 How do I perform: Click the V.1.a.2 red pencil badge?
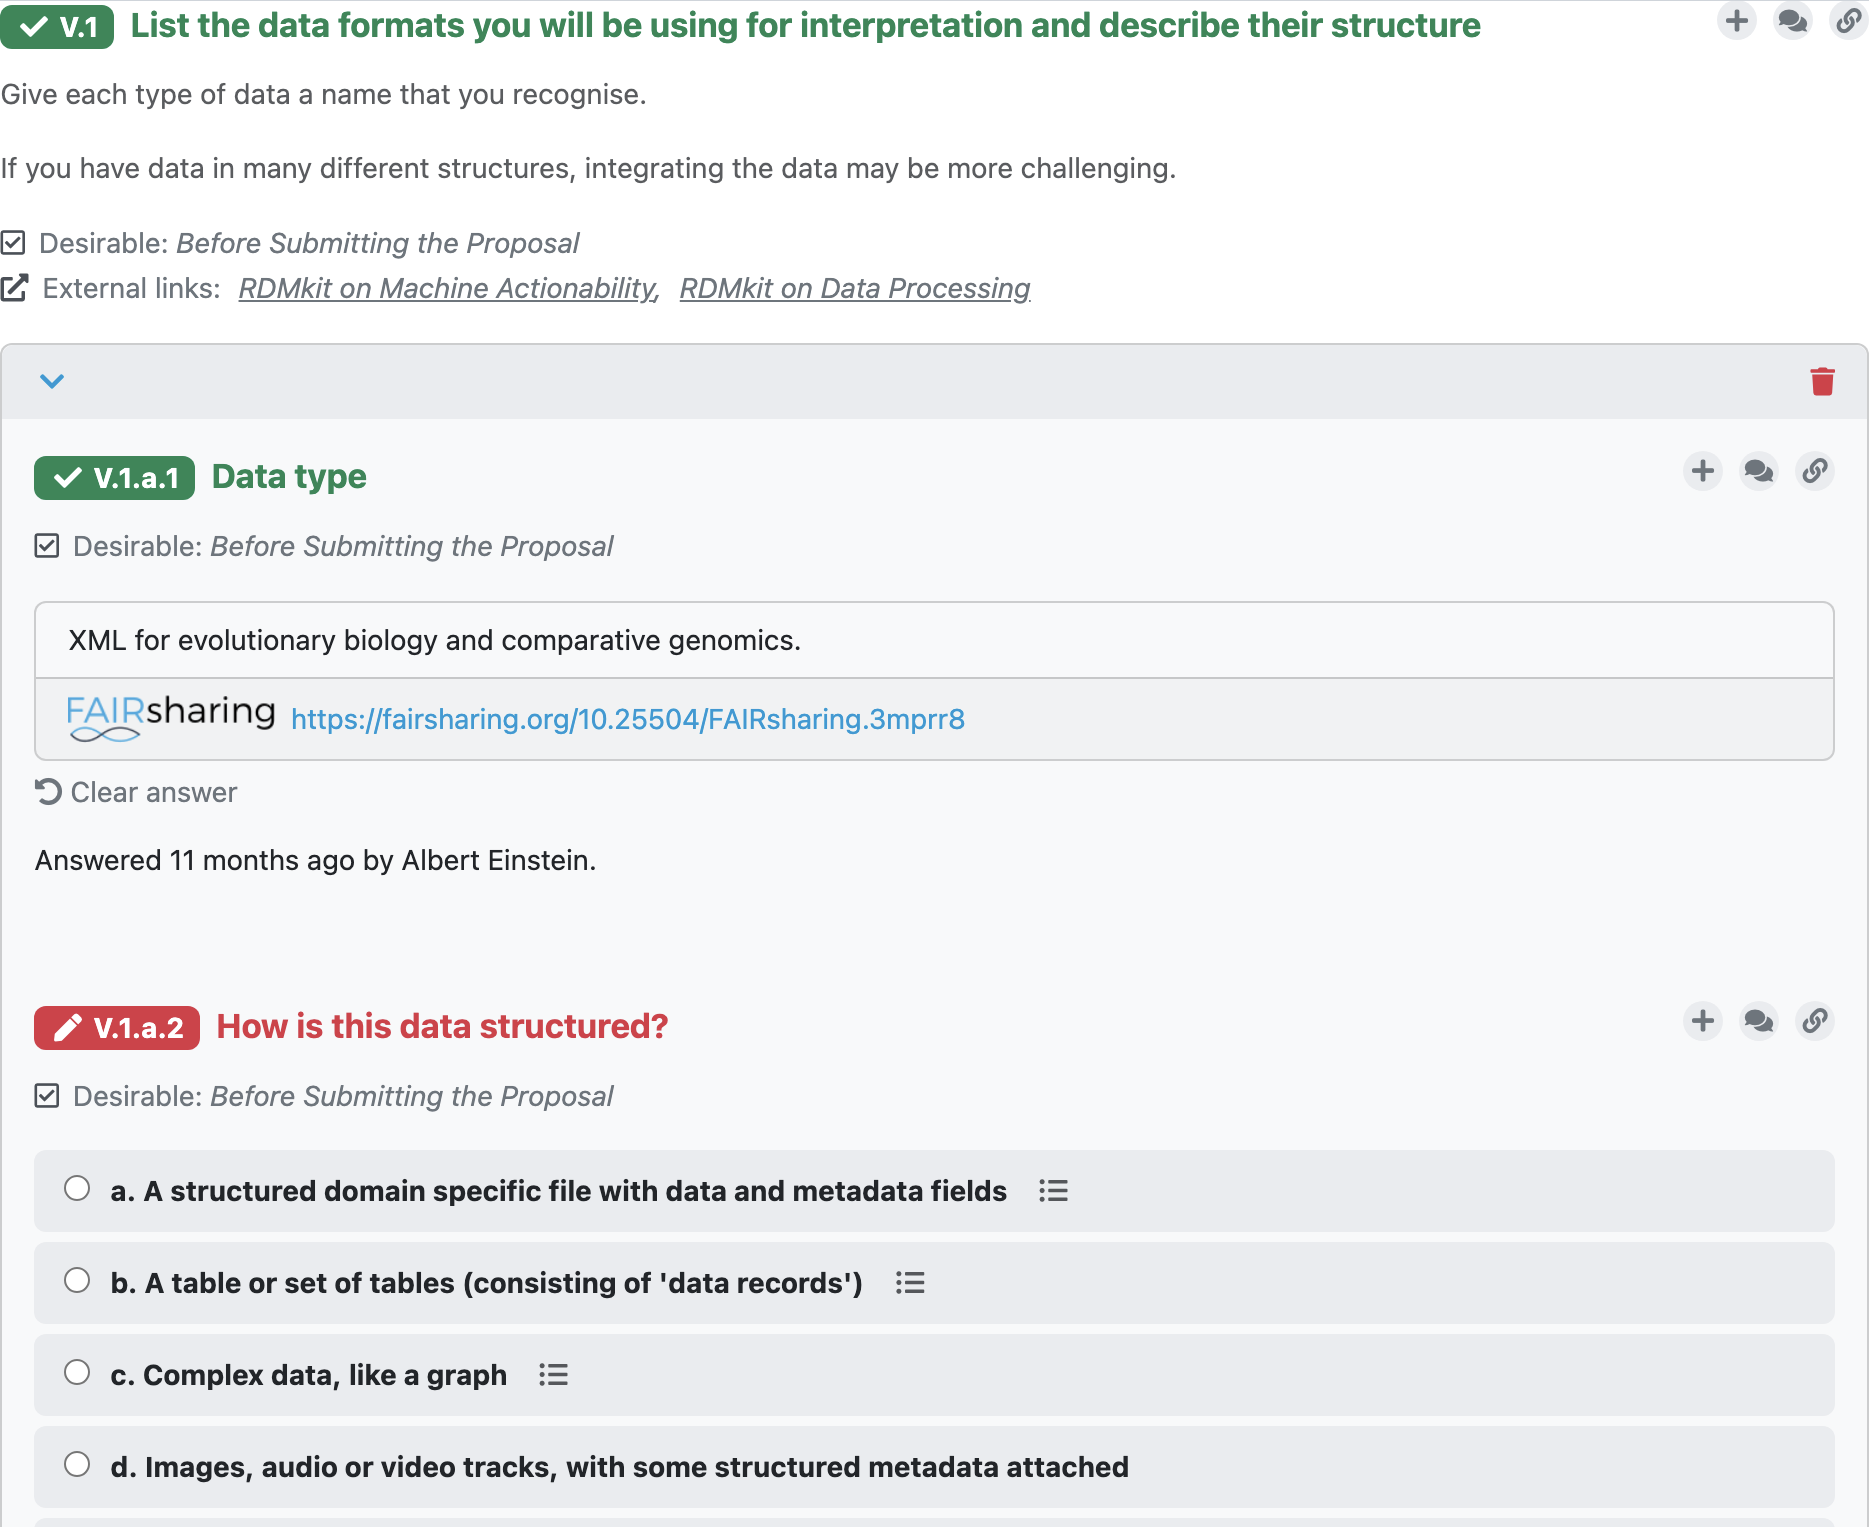pos(117,1028)
